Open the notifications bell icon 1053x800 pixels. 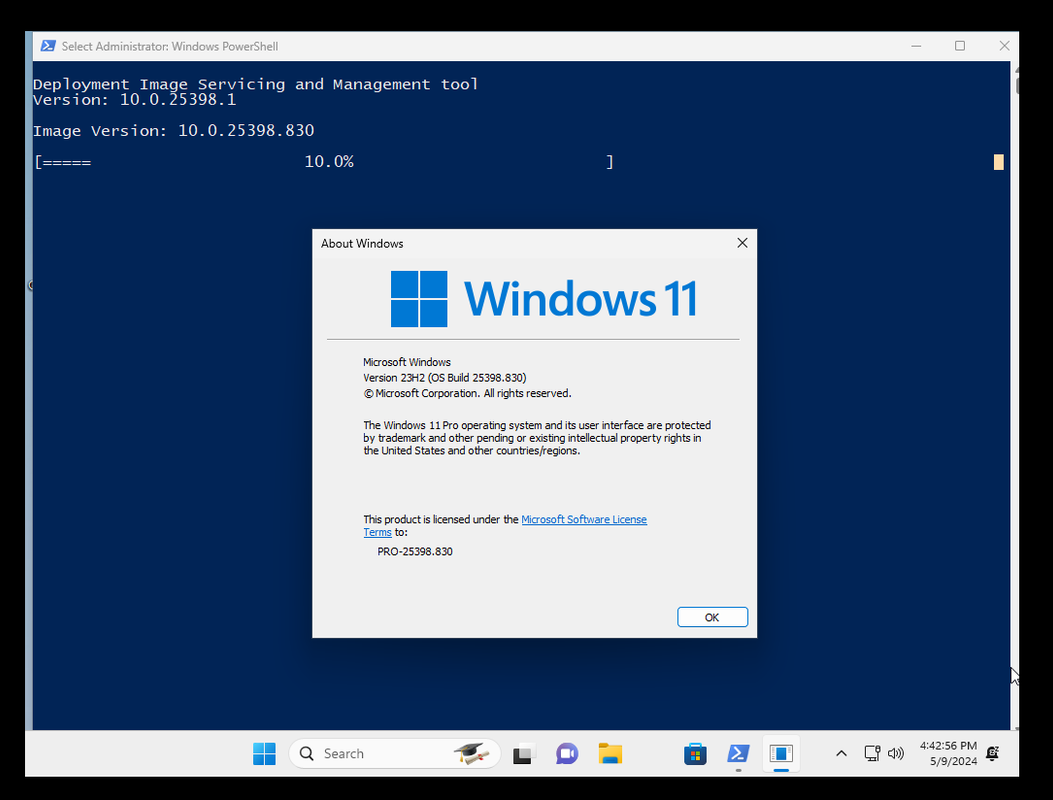[x=993, y=754]
